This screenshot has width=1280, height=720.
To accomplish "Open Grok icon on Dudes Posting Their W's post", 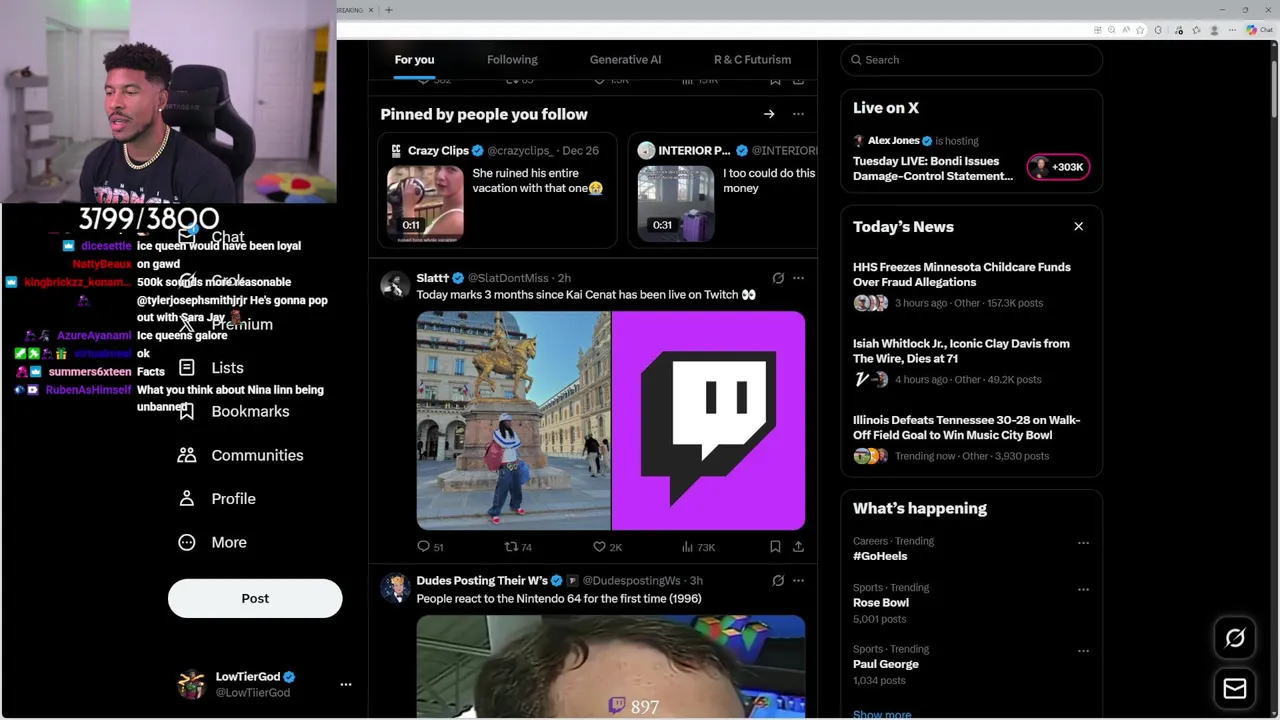I will pyautogui.click(x=778, y=580).
